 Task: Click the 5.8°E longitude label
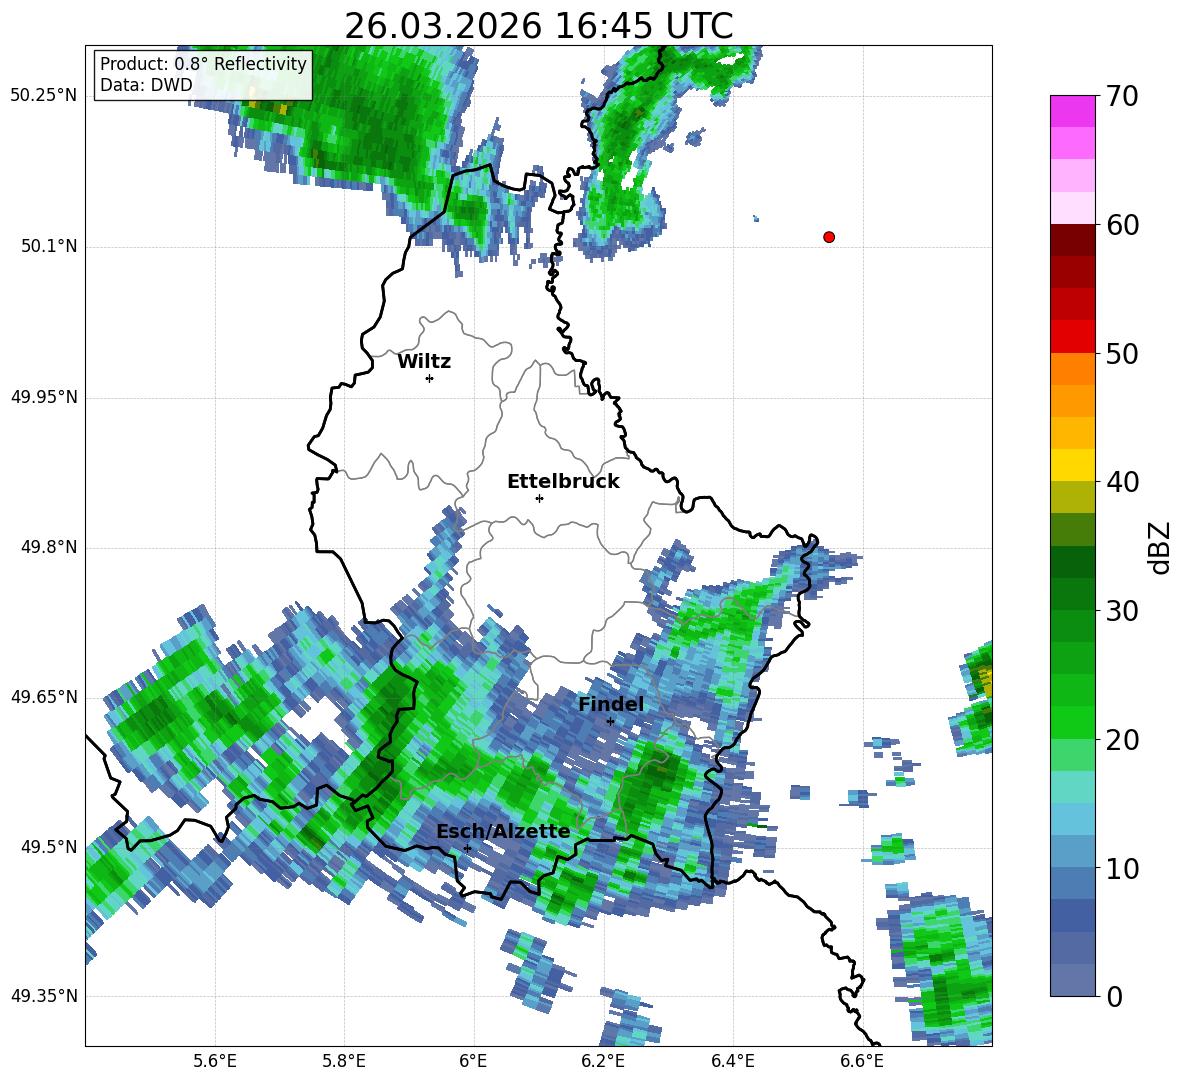coord(344,1061)
